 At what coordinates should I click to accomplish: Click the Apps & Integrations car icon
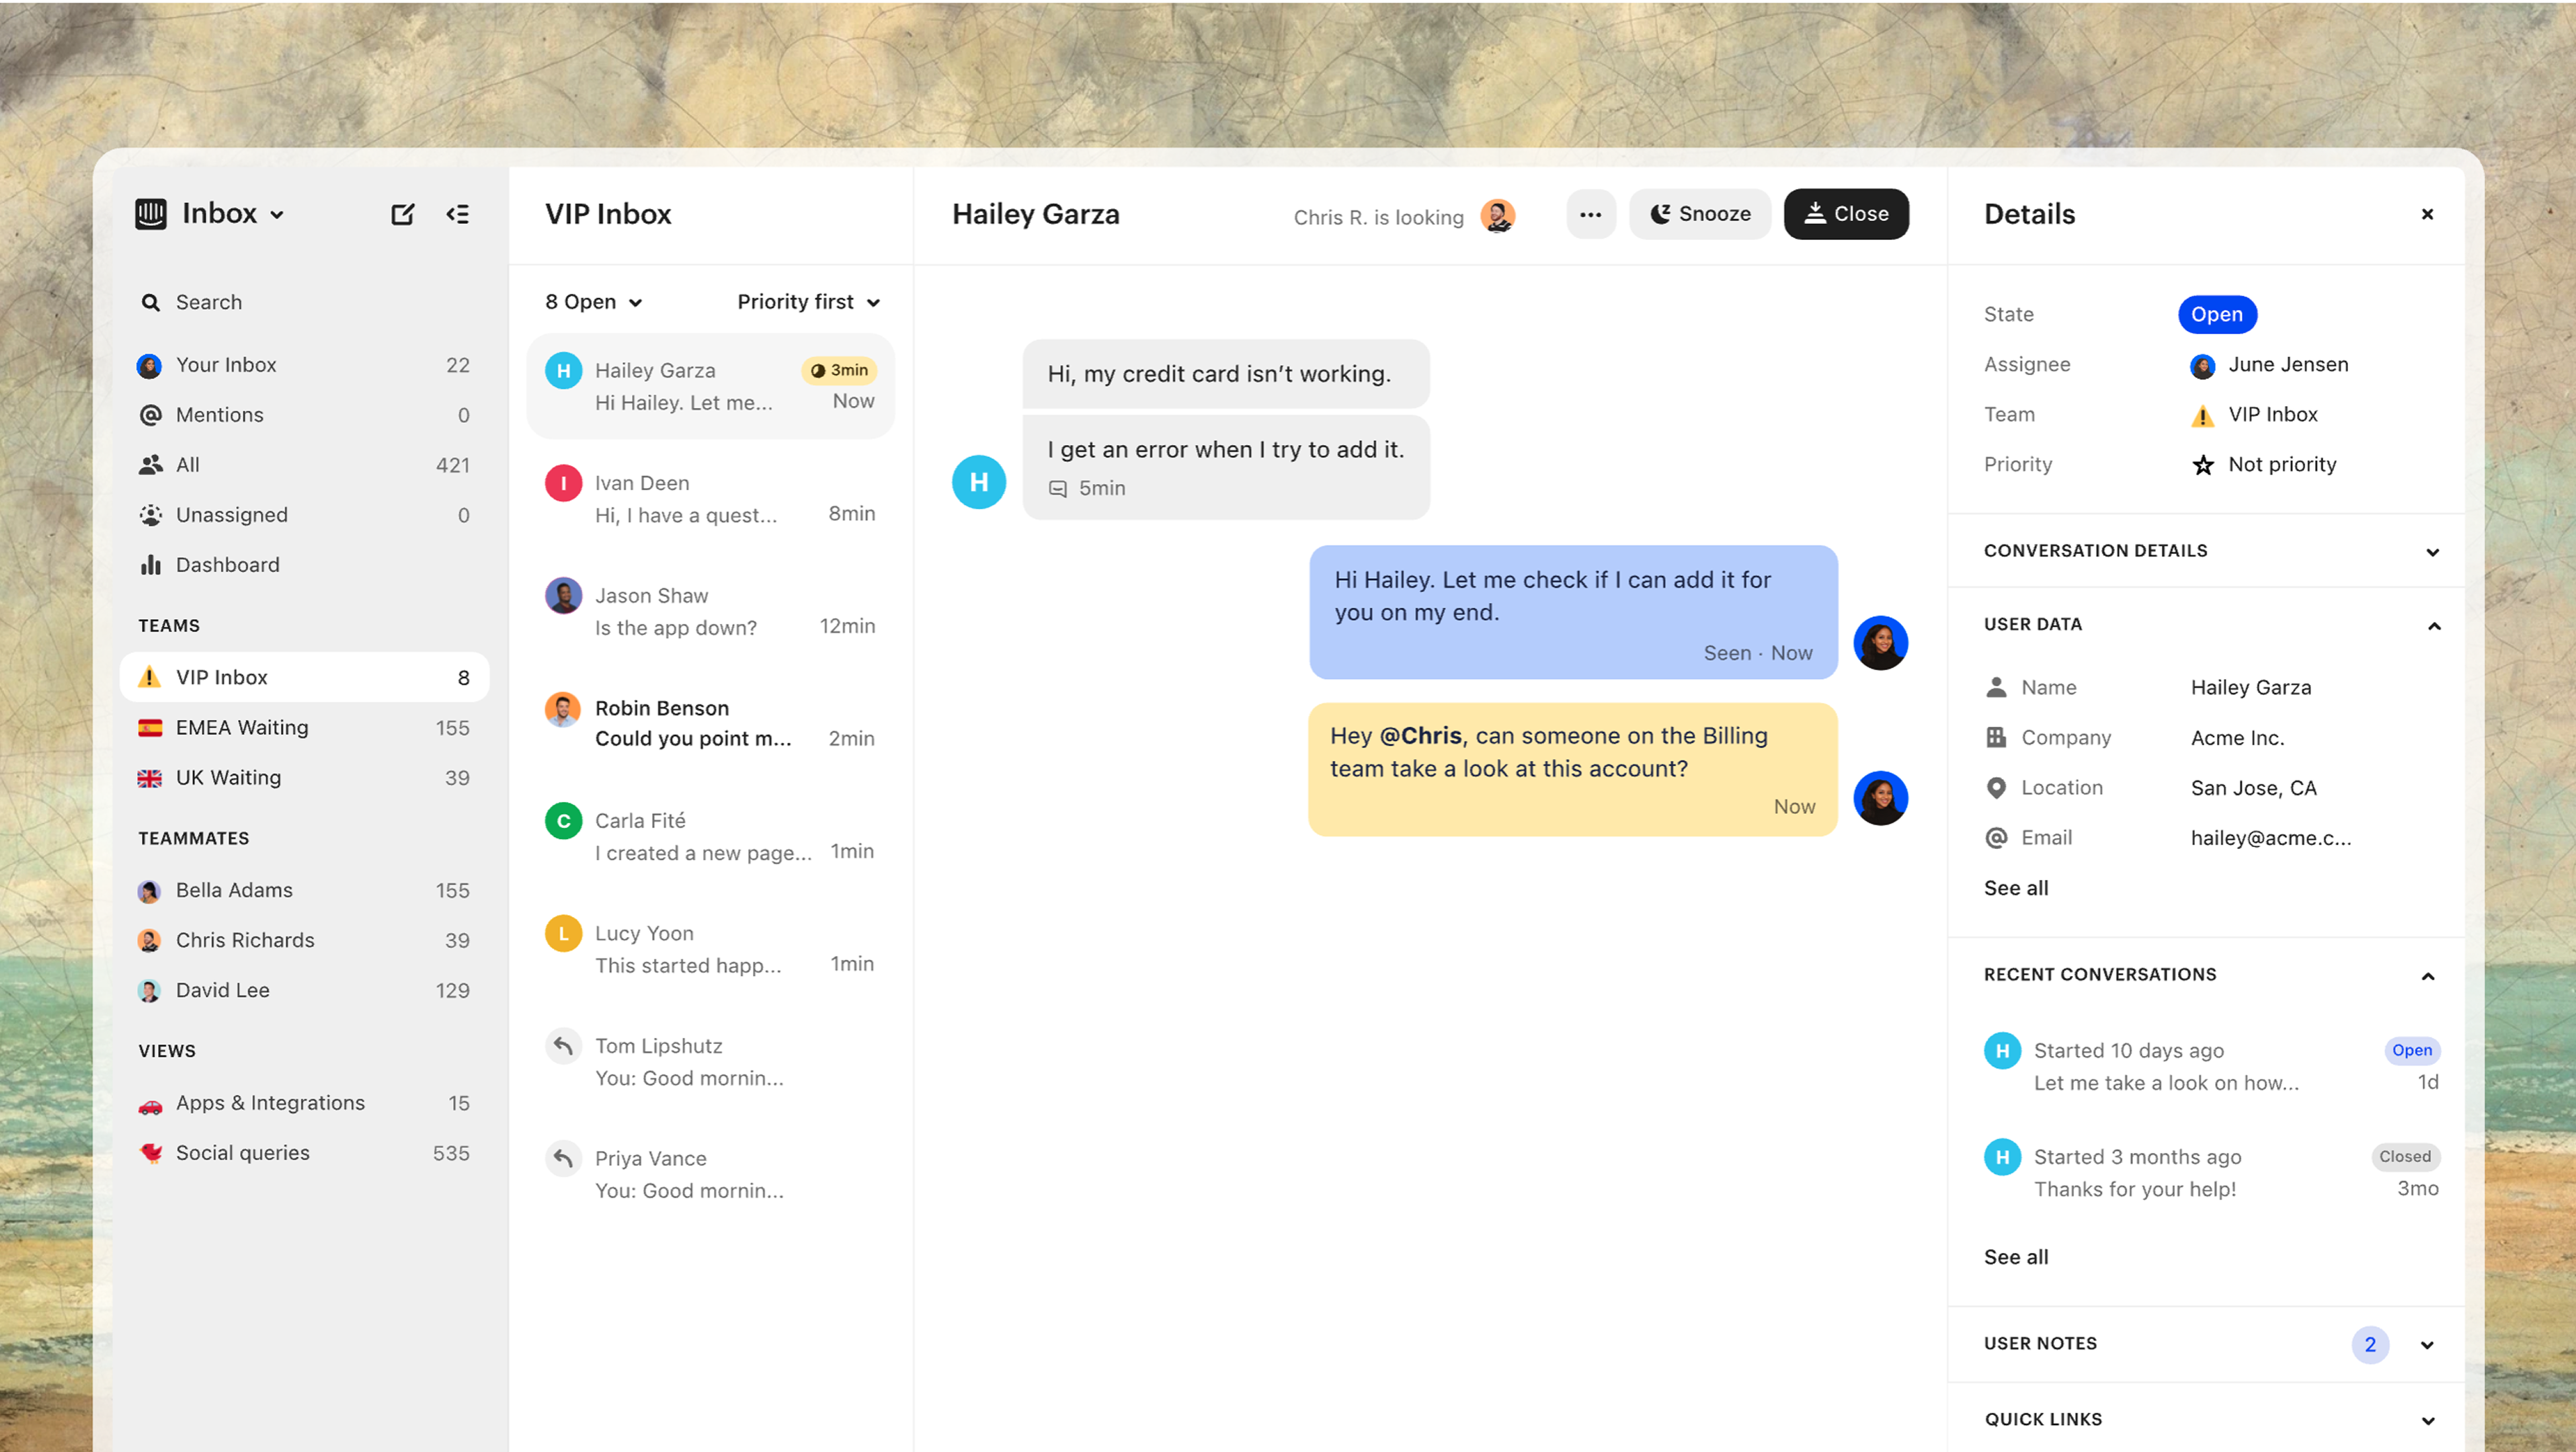[150, 1102]
